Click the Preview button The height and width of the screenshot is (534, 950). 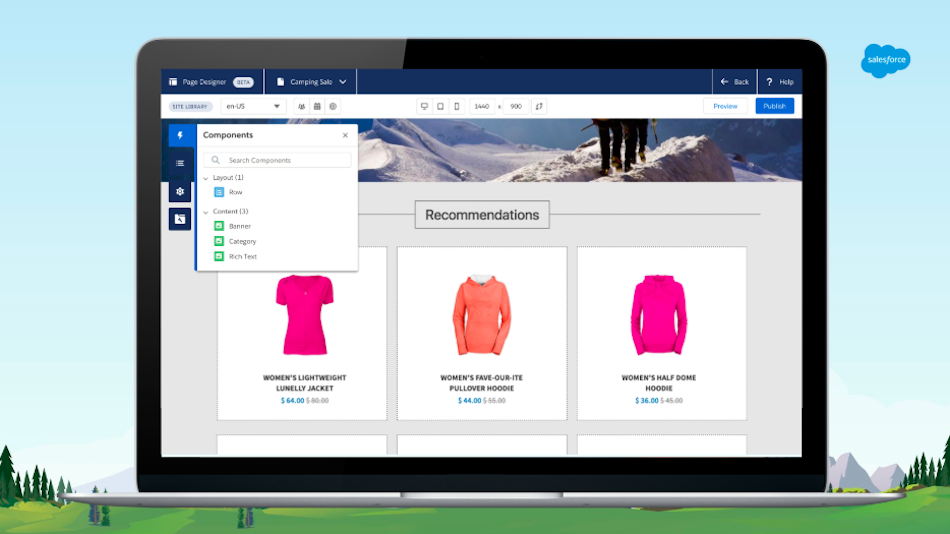725,106
